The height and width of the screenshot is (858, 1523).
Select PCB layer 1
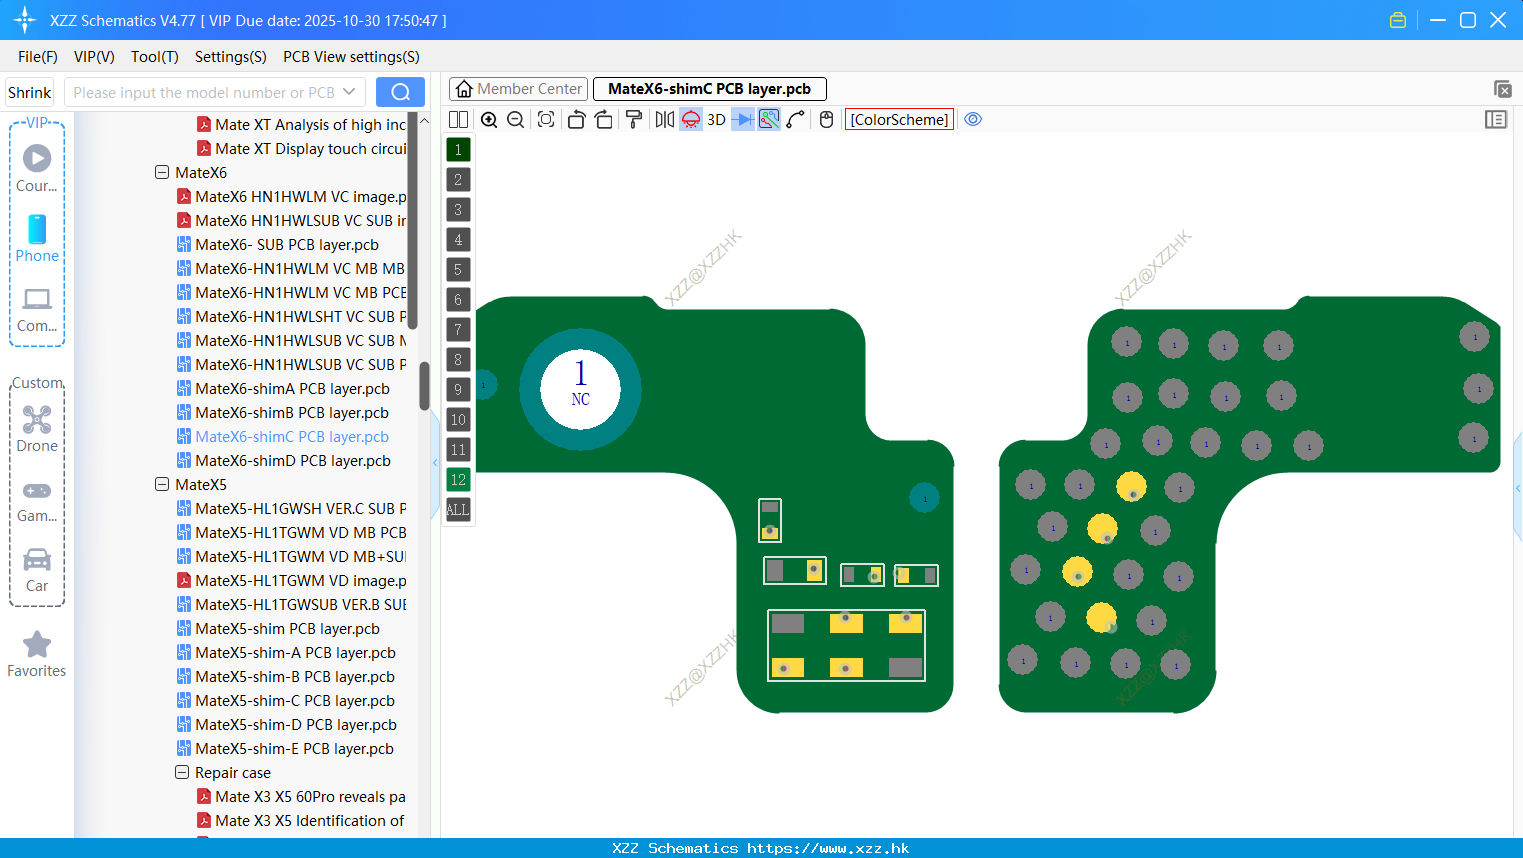458,150
